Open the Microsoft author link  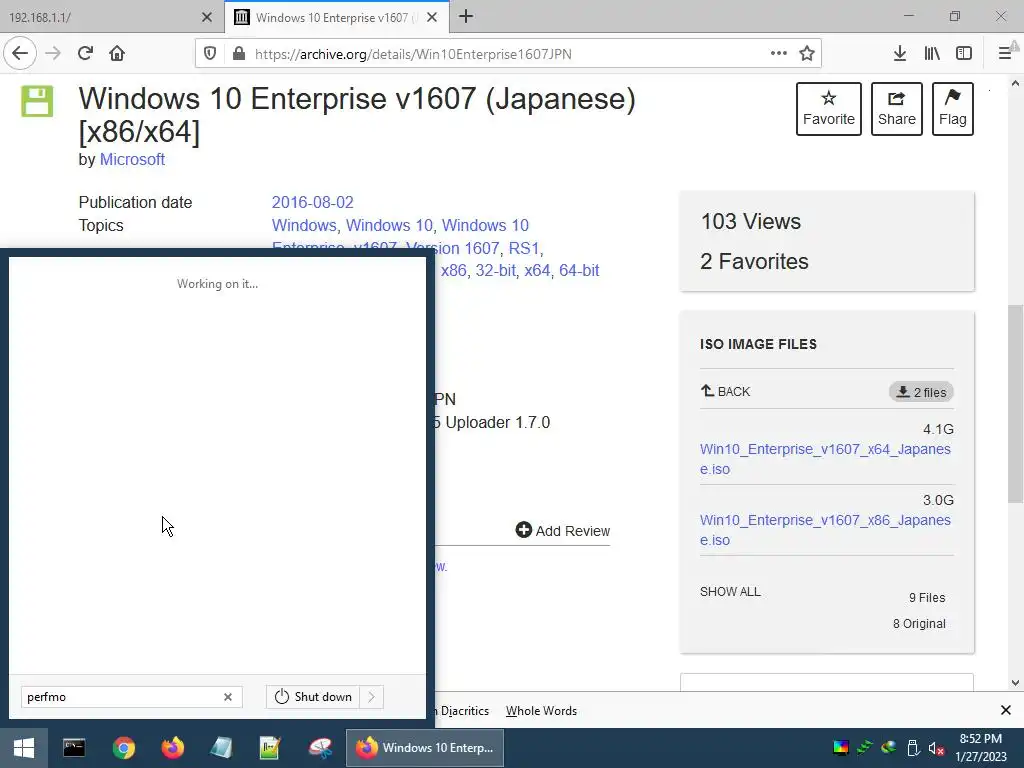point(132,159)
